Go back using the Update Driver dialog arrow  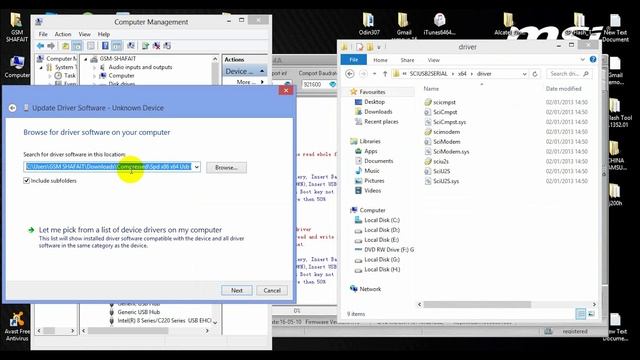click(13, 108)
